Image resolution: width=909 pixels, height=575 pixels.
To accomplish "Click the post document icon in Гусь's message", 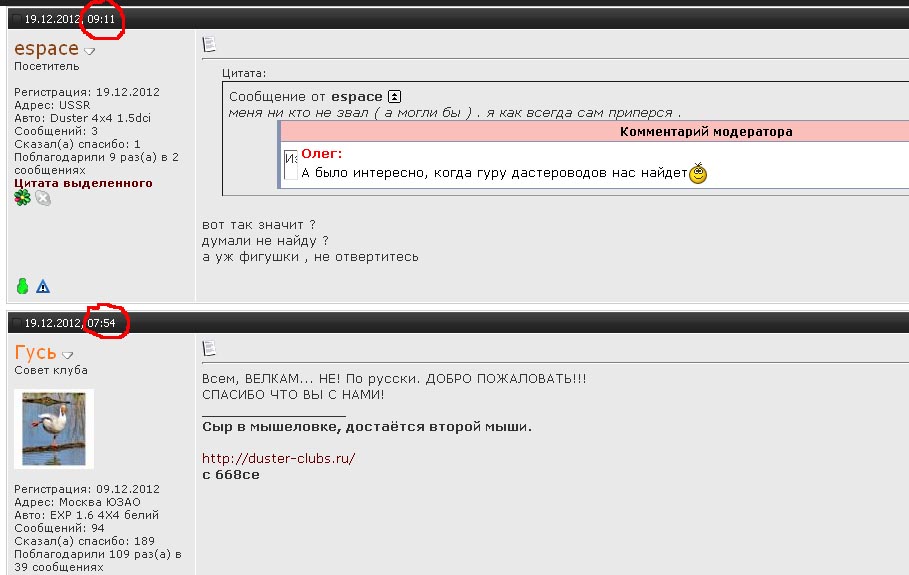I will click(209, 348).
